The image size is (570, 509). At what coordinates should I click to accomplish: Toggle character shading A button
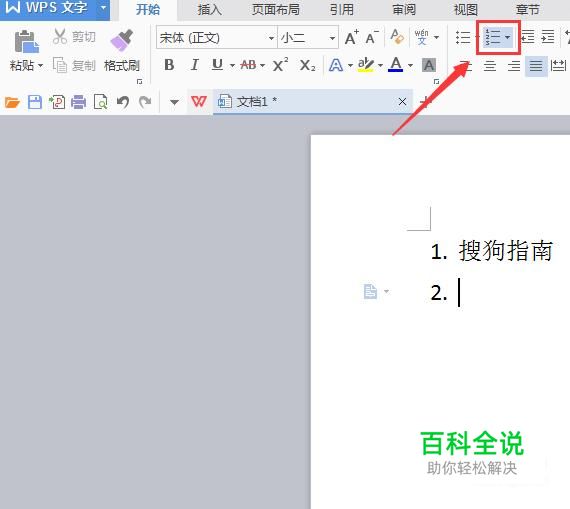coord(429,65)
